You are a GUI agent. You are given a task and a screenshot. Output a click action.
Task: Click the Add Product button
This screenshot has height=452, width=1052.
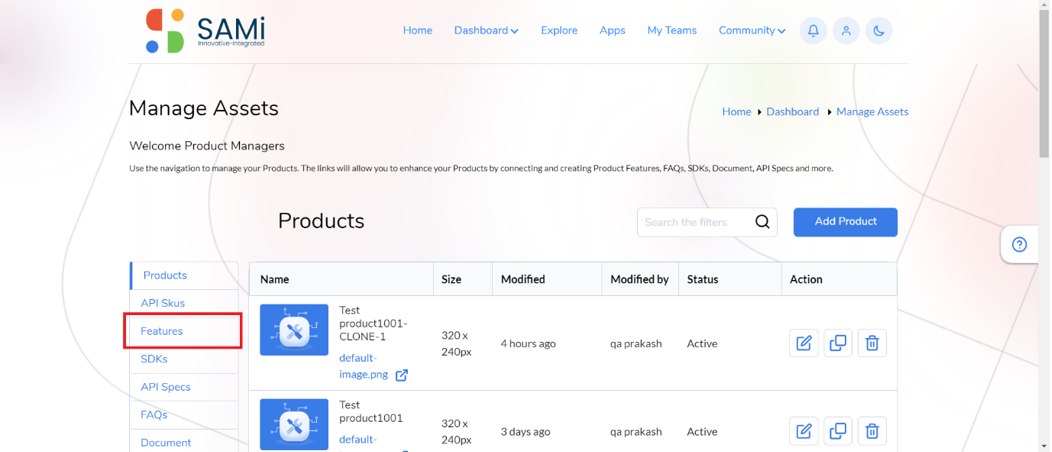click(845, 222)
